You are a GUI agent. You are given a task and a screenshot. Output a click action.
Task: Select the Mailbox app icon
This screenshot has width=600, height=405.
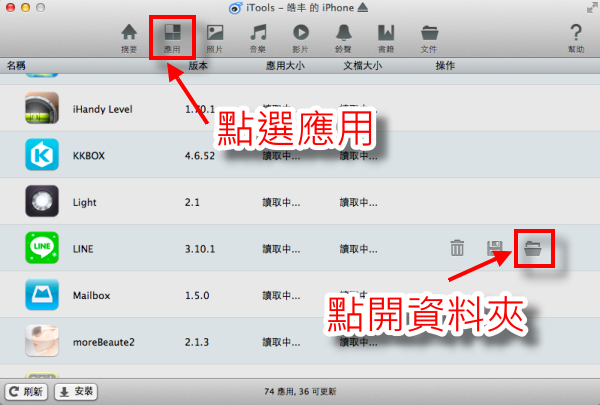[42, 295]
